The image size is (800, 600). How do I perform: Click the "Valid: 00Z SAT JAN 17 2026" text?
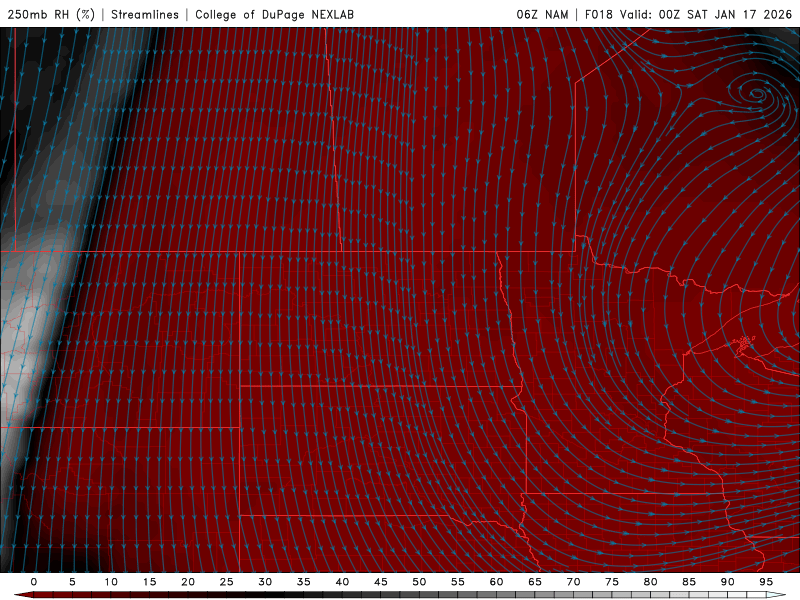pos(706,14)
